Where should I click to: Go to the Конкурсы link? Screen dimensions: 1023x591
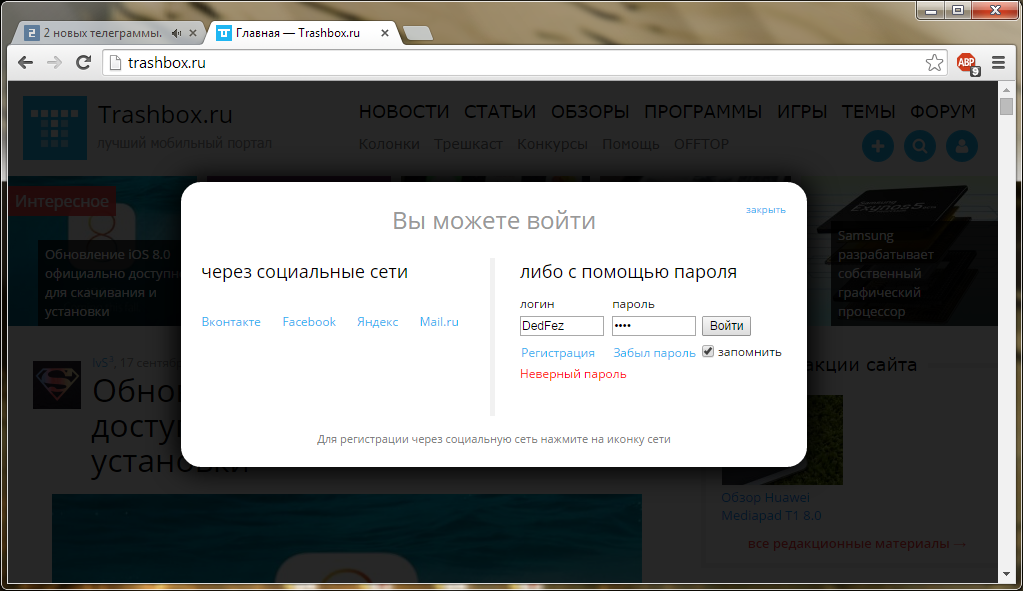tap(552, 144)
